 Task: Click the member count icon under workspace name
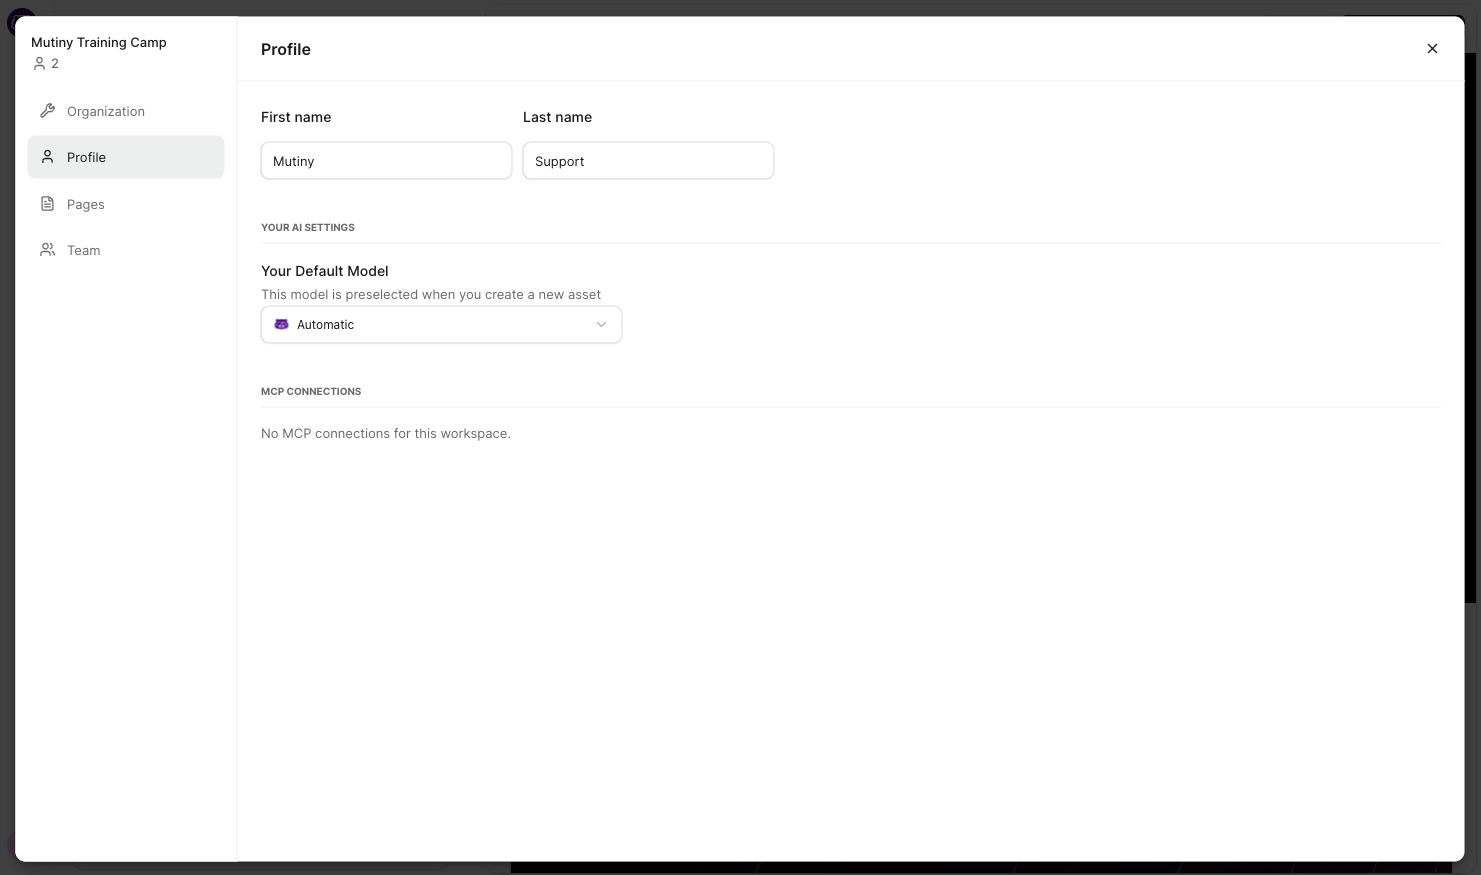(x=40, y=64)
